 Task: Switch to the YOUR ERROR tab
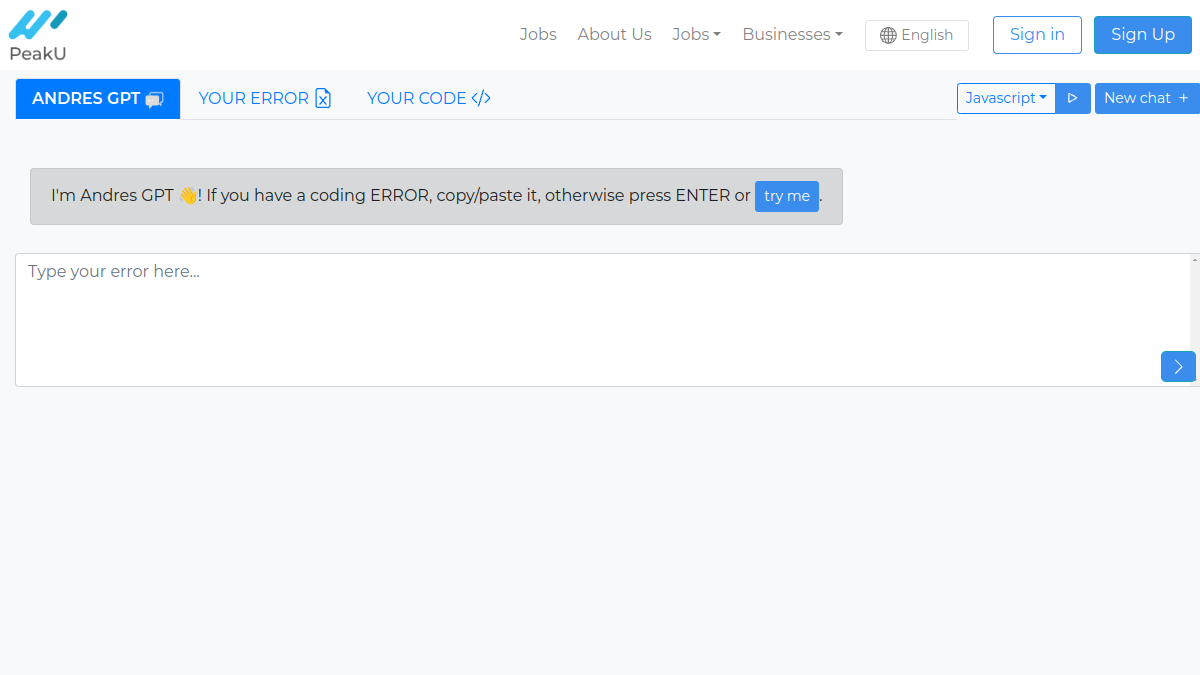click(x=265, y=98)
